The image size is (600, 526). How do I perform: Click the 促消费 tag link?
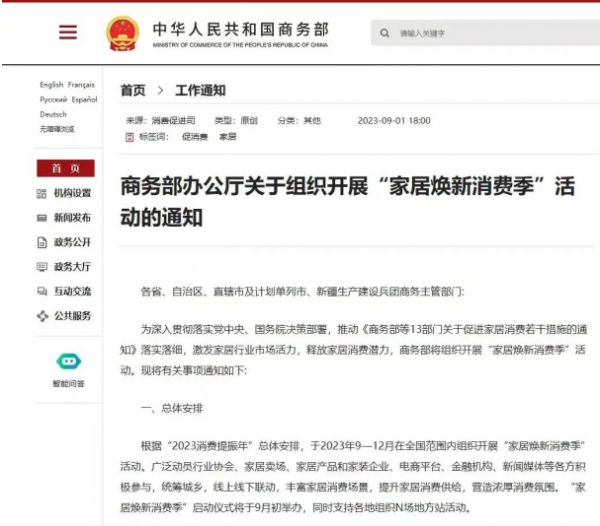[194, 136]
